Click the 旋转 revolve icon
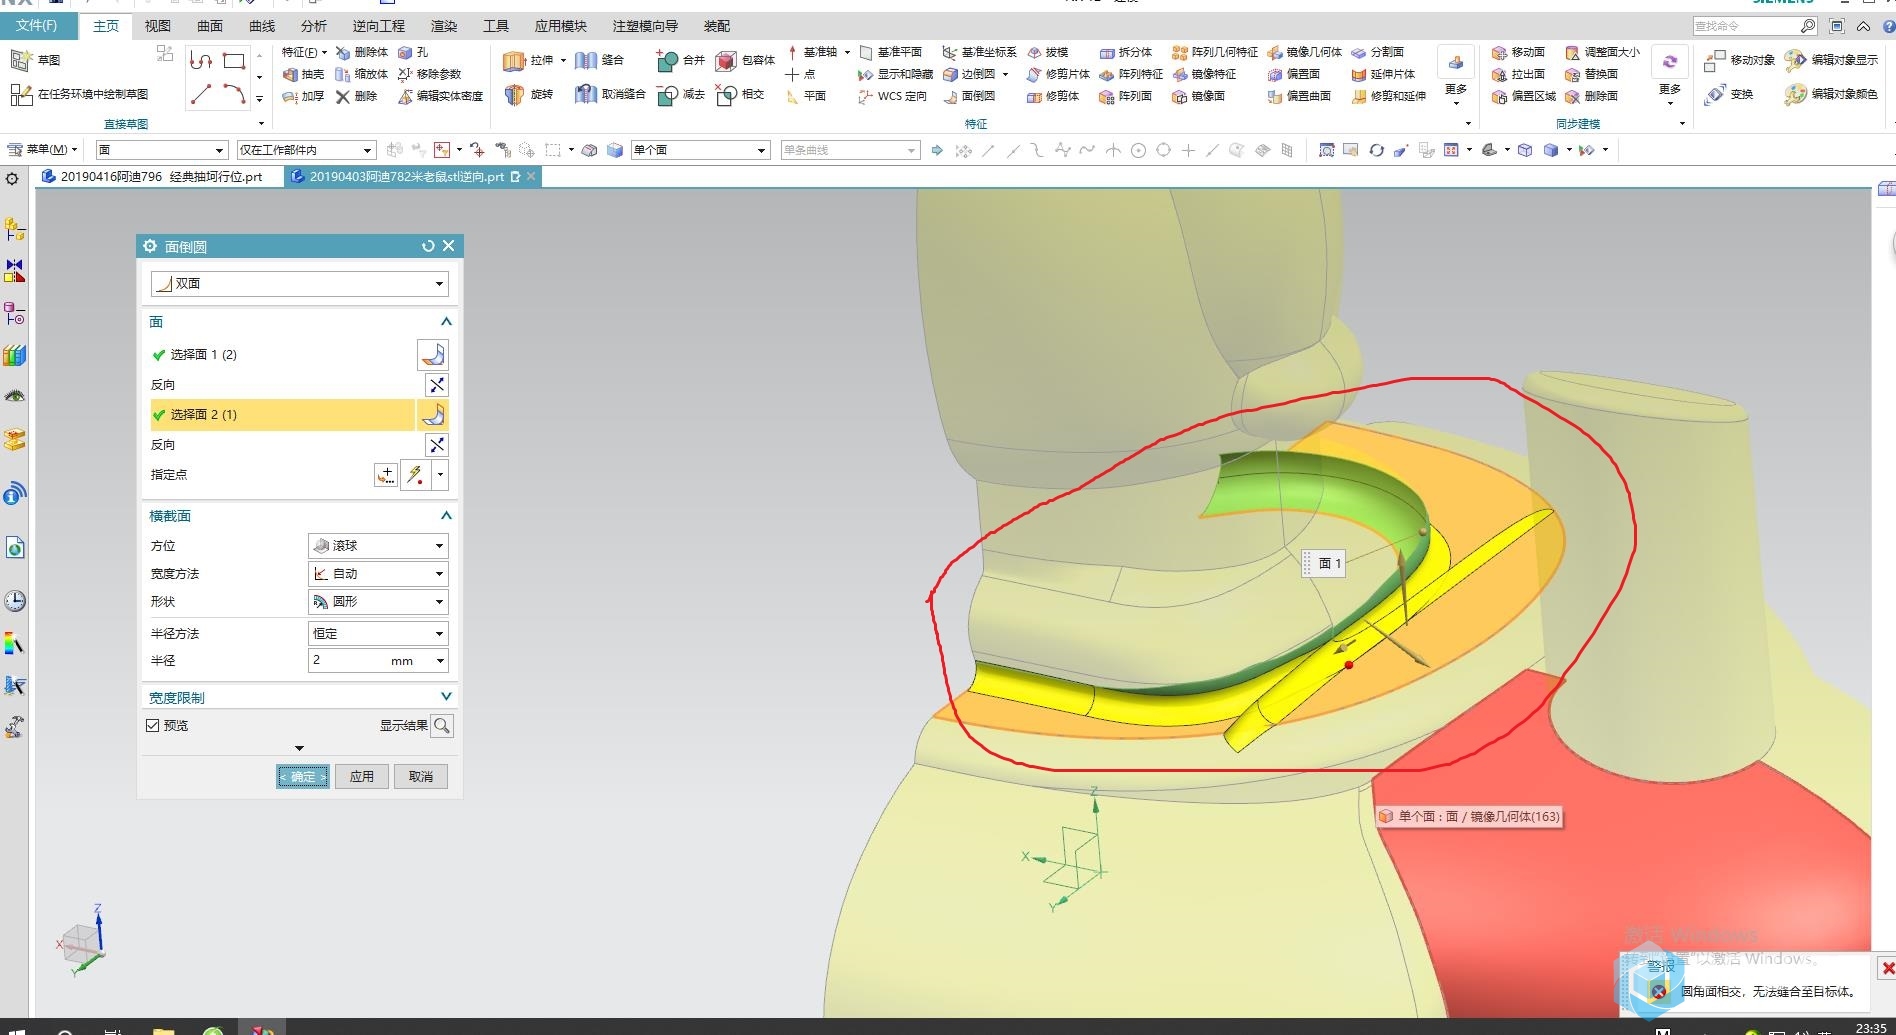The width and height of the screenshot is (1896, 1035). (x=514, y=94)
